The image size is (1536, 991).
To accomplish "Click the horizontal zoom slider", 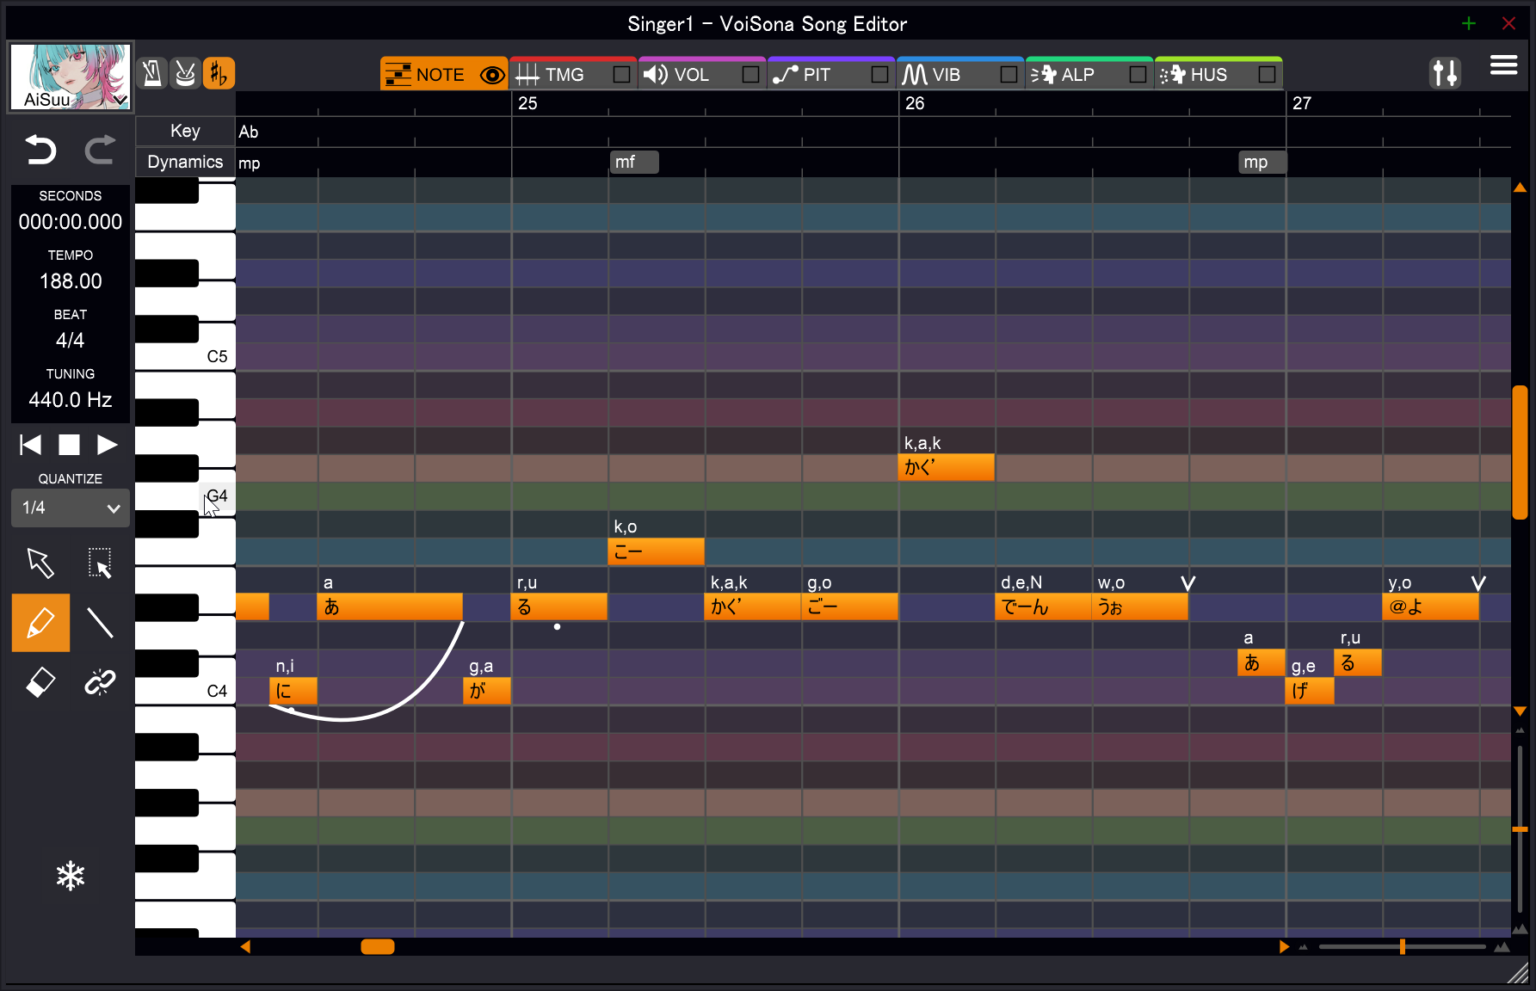I will (x=1402, y=947).
